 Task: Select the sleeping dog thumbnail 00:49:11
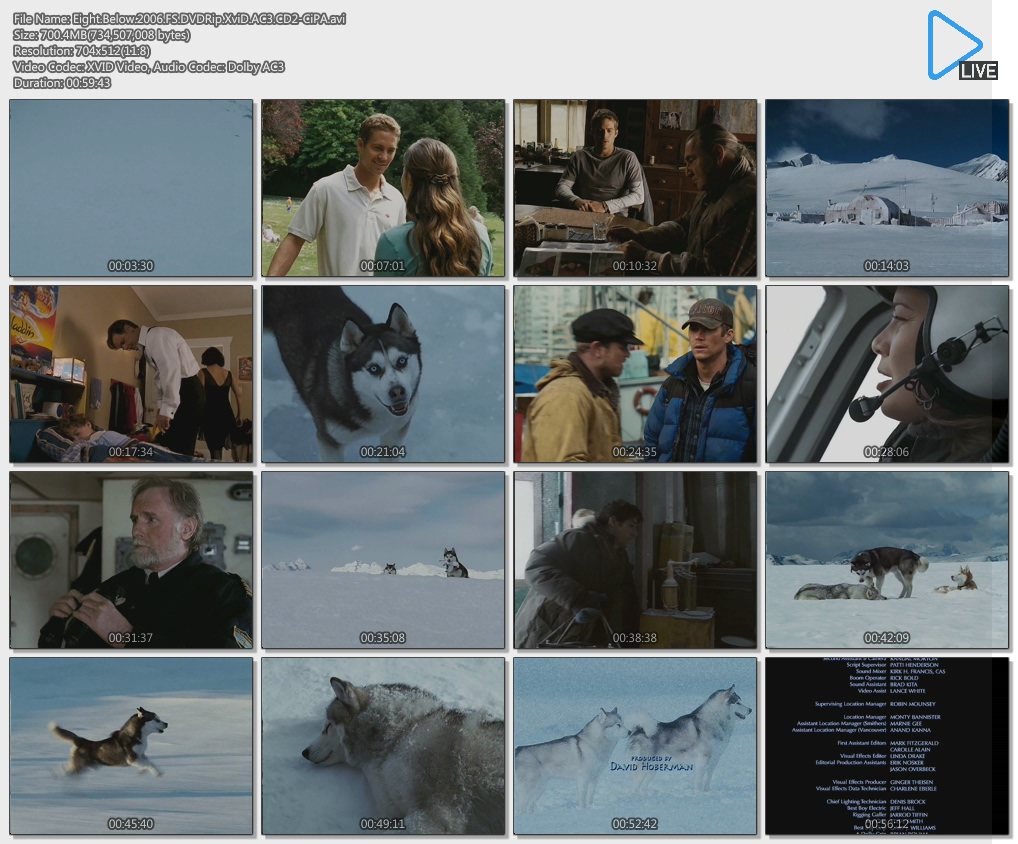coord(383,745)
